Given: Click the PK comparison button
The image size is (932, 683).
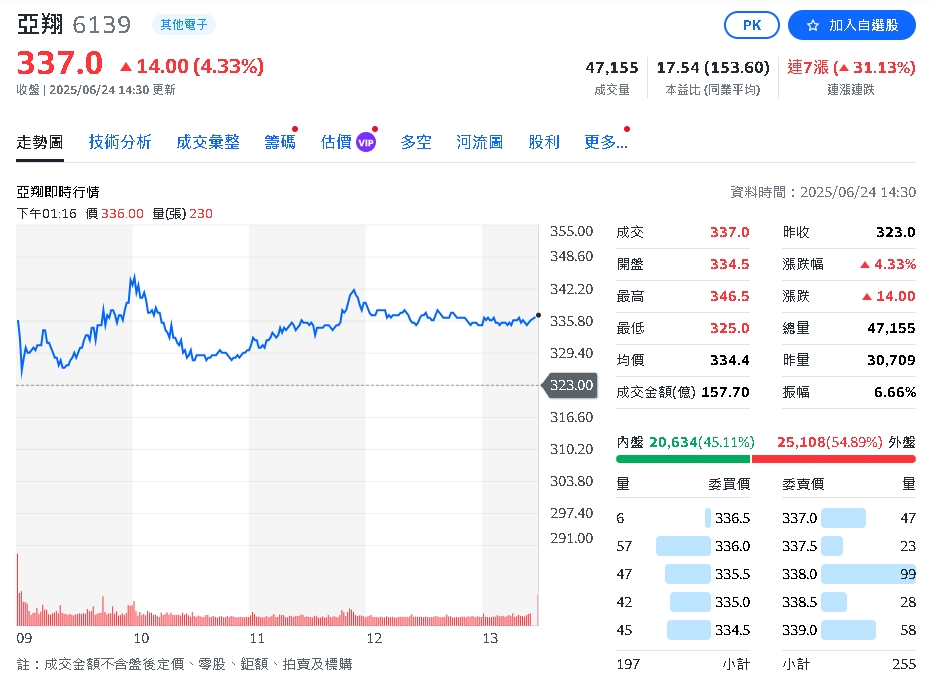Looking at the screenshot, I should pos(751,25).
